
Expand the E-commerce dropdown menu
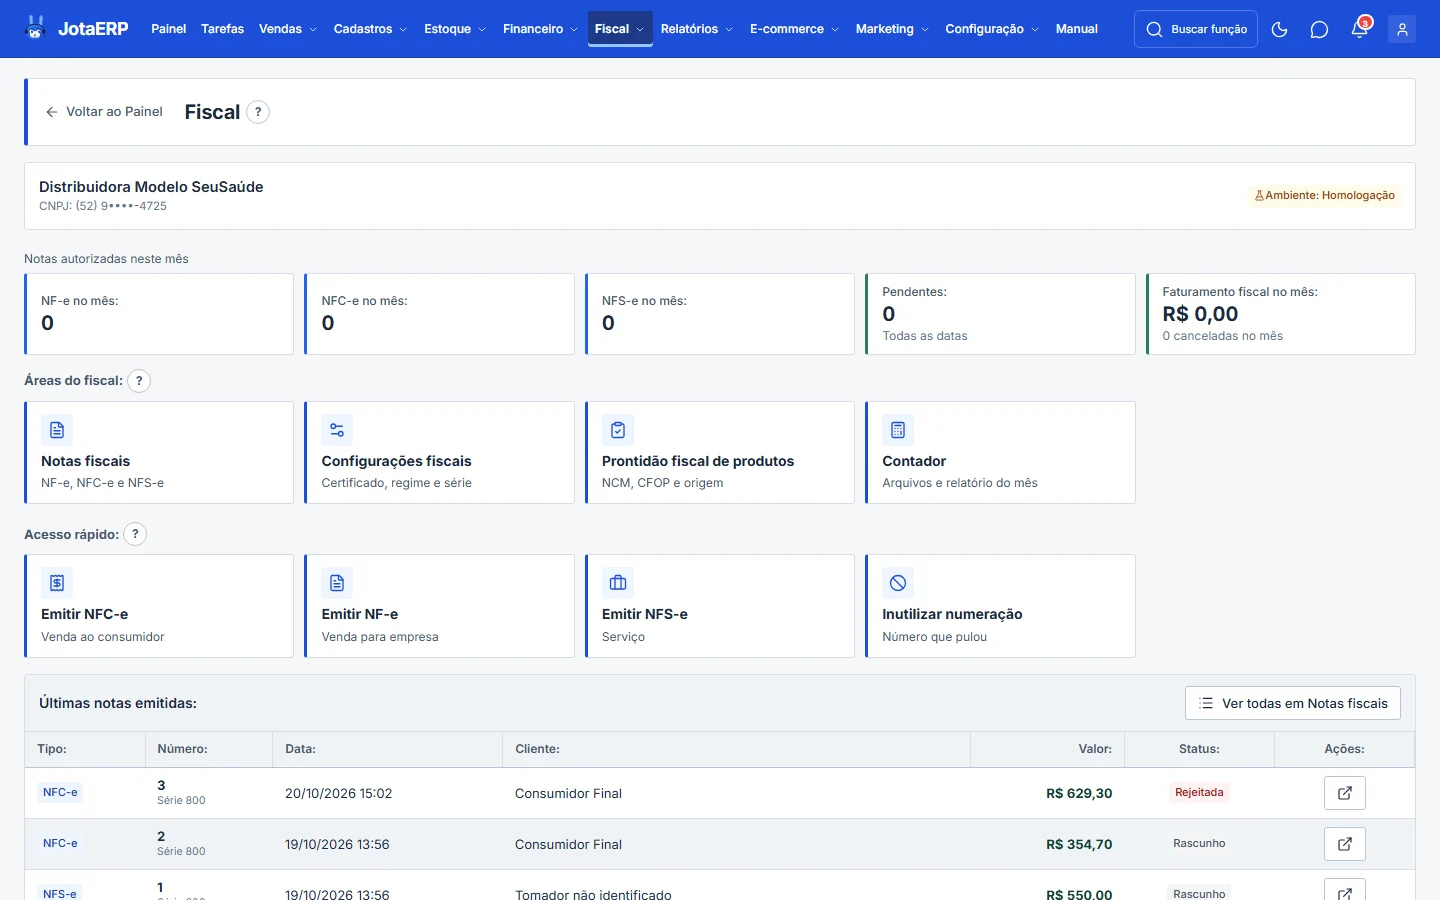794,29
